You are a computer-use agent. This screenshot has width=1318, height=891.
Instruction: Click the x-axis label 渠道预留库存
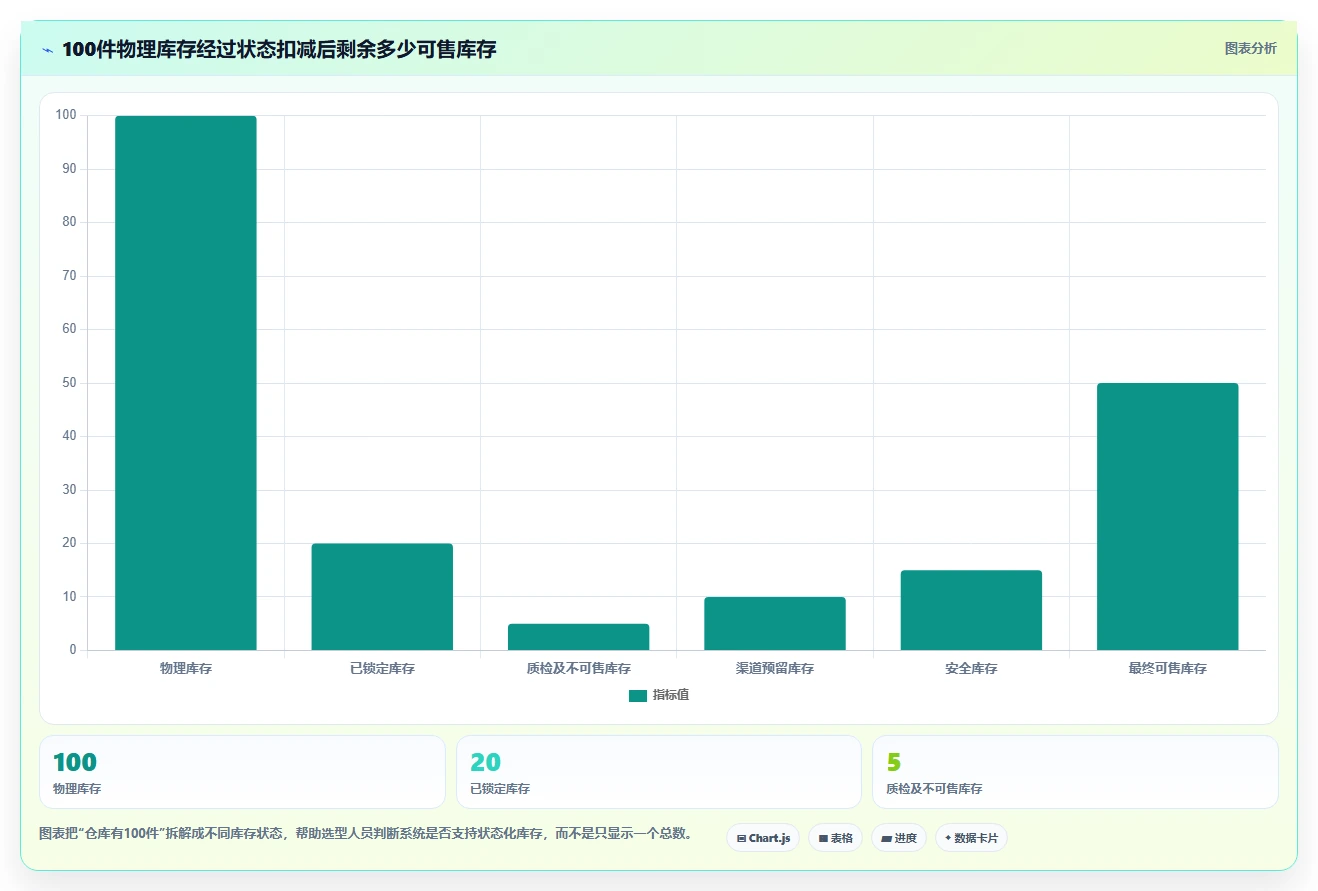775,668
